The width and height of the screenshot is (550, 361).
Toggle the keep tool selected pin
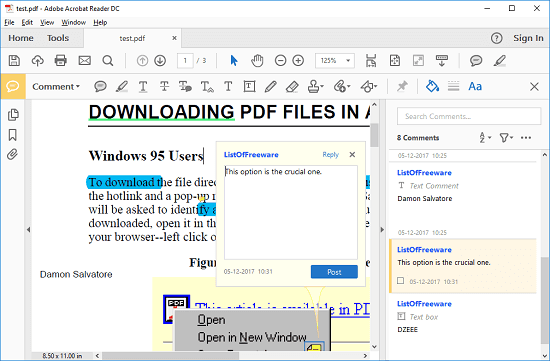coord(402,86)
